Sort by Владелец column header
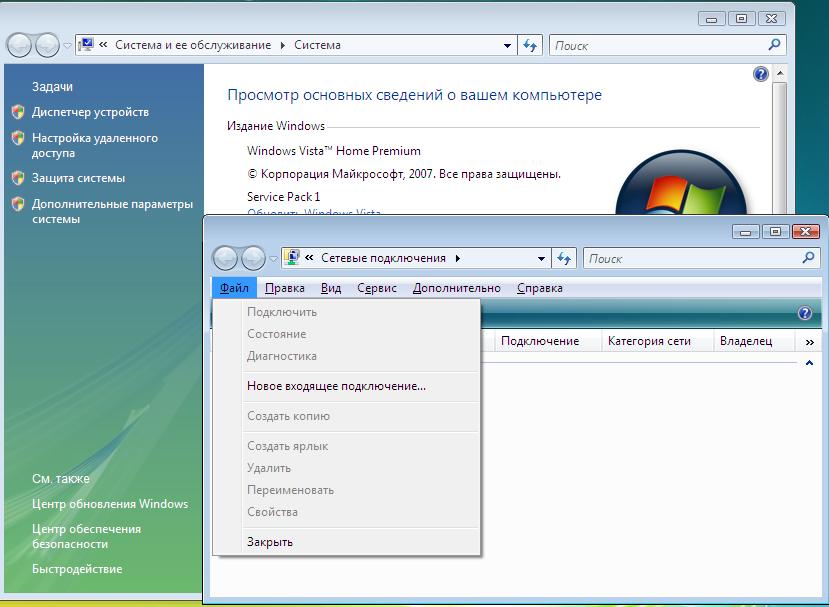The image size is (829, 607). [x=754, y=342]
